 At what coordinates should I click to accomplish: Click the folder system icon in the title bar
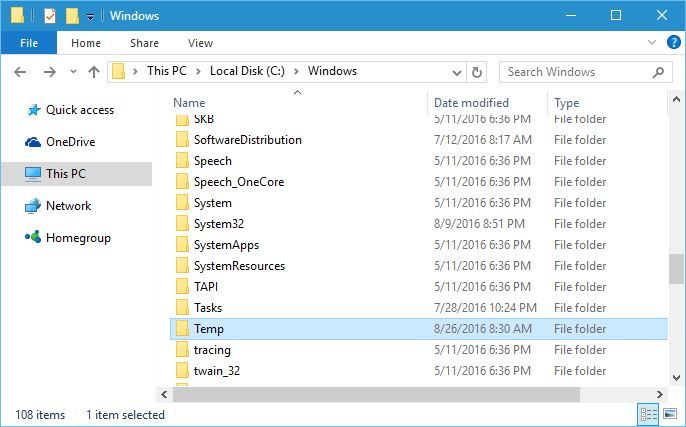pyautogui.click(x=17, y=15)
